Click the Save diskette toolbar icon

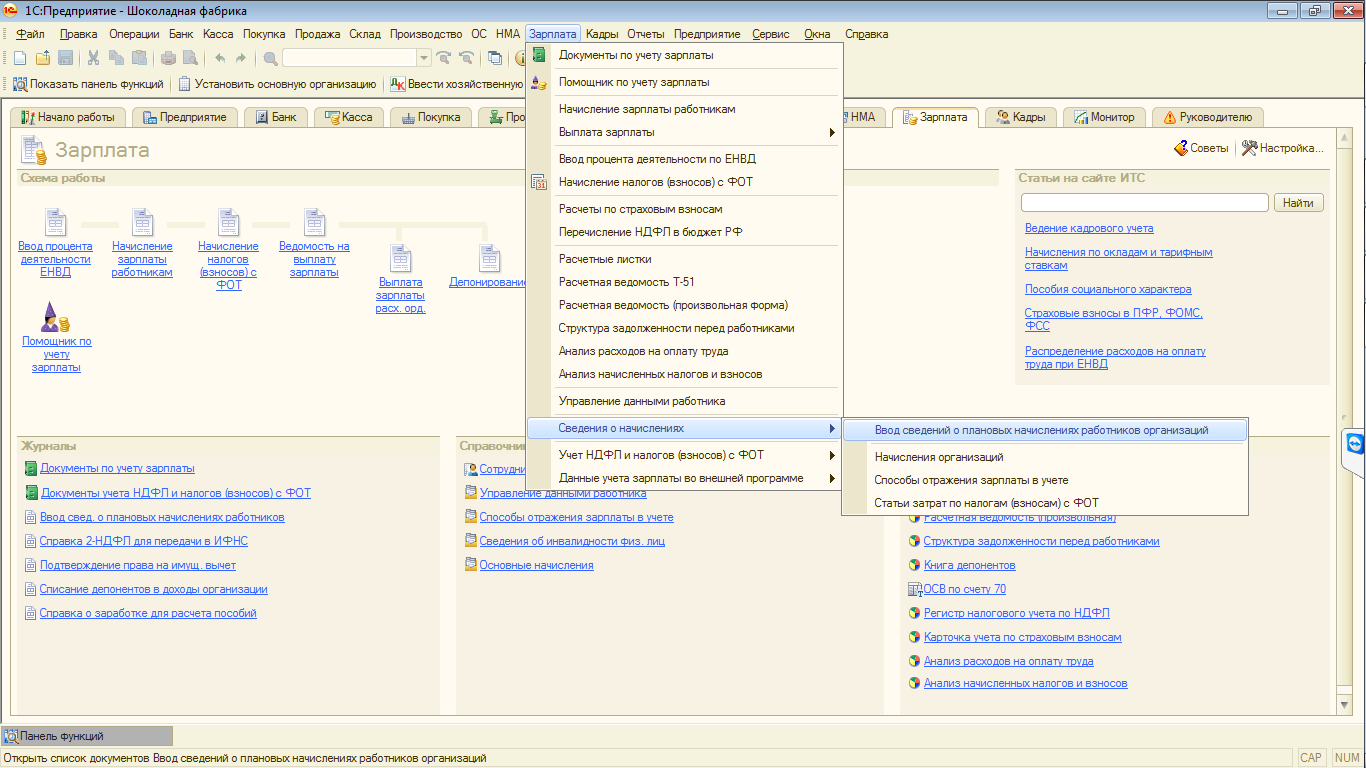(65, 58)
